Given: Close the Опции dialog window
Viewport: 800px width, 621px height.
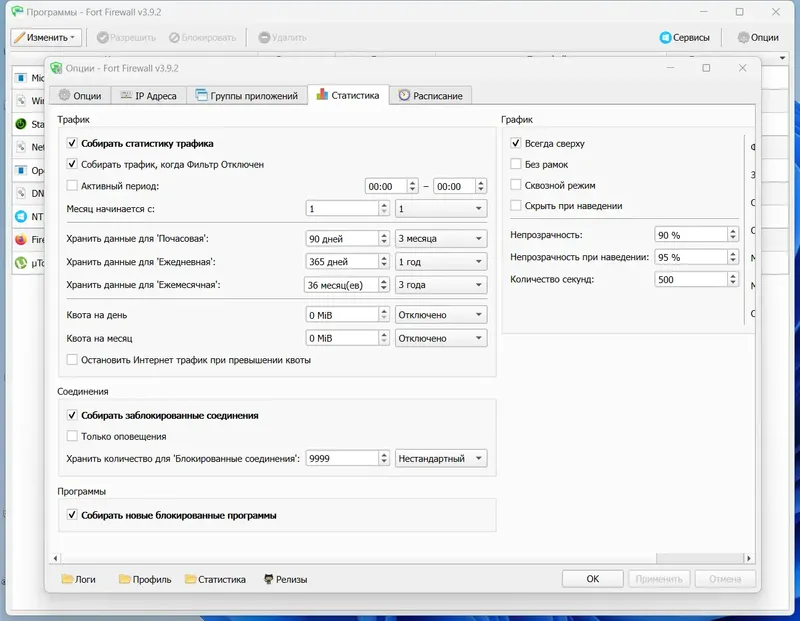Looking at the screenshot, I should point(742,68).
